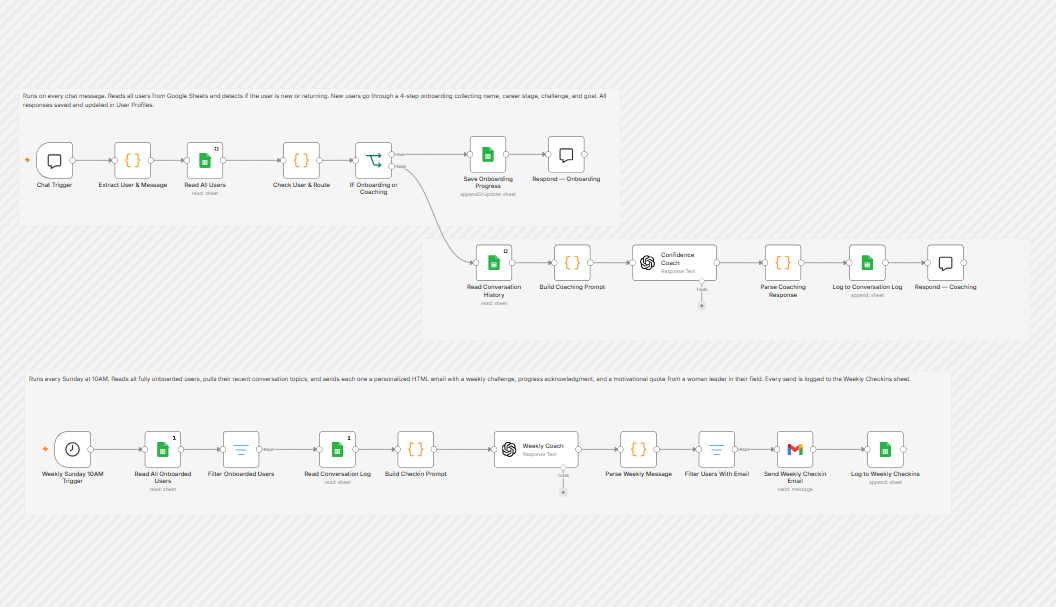The width and height of the screenshot is (1056, 607).
Task: Click the true output of IF Onboarding node
Action: 392,154
